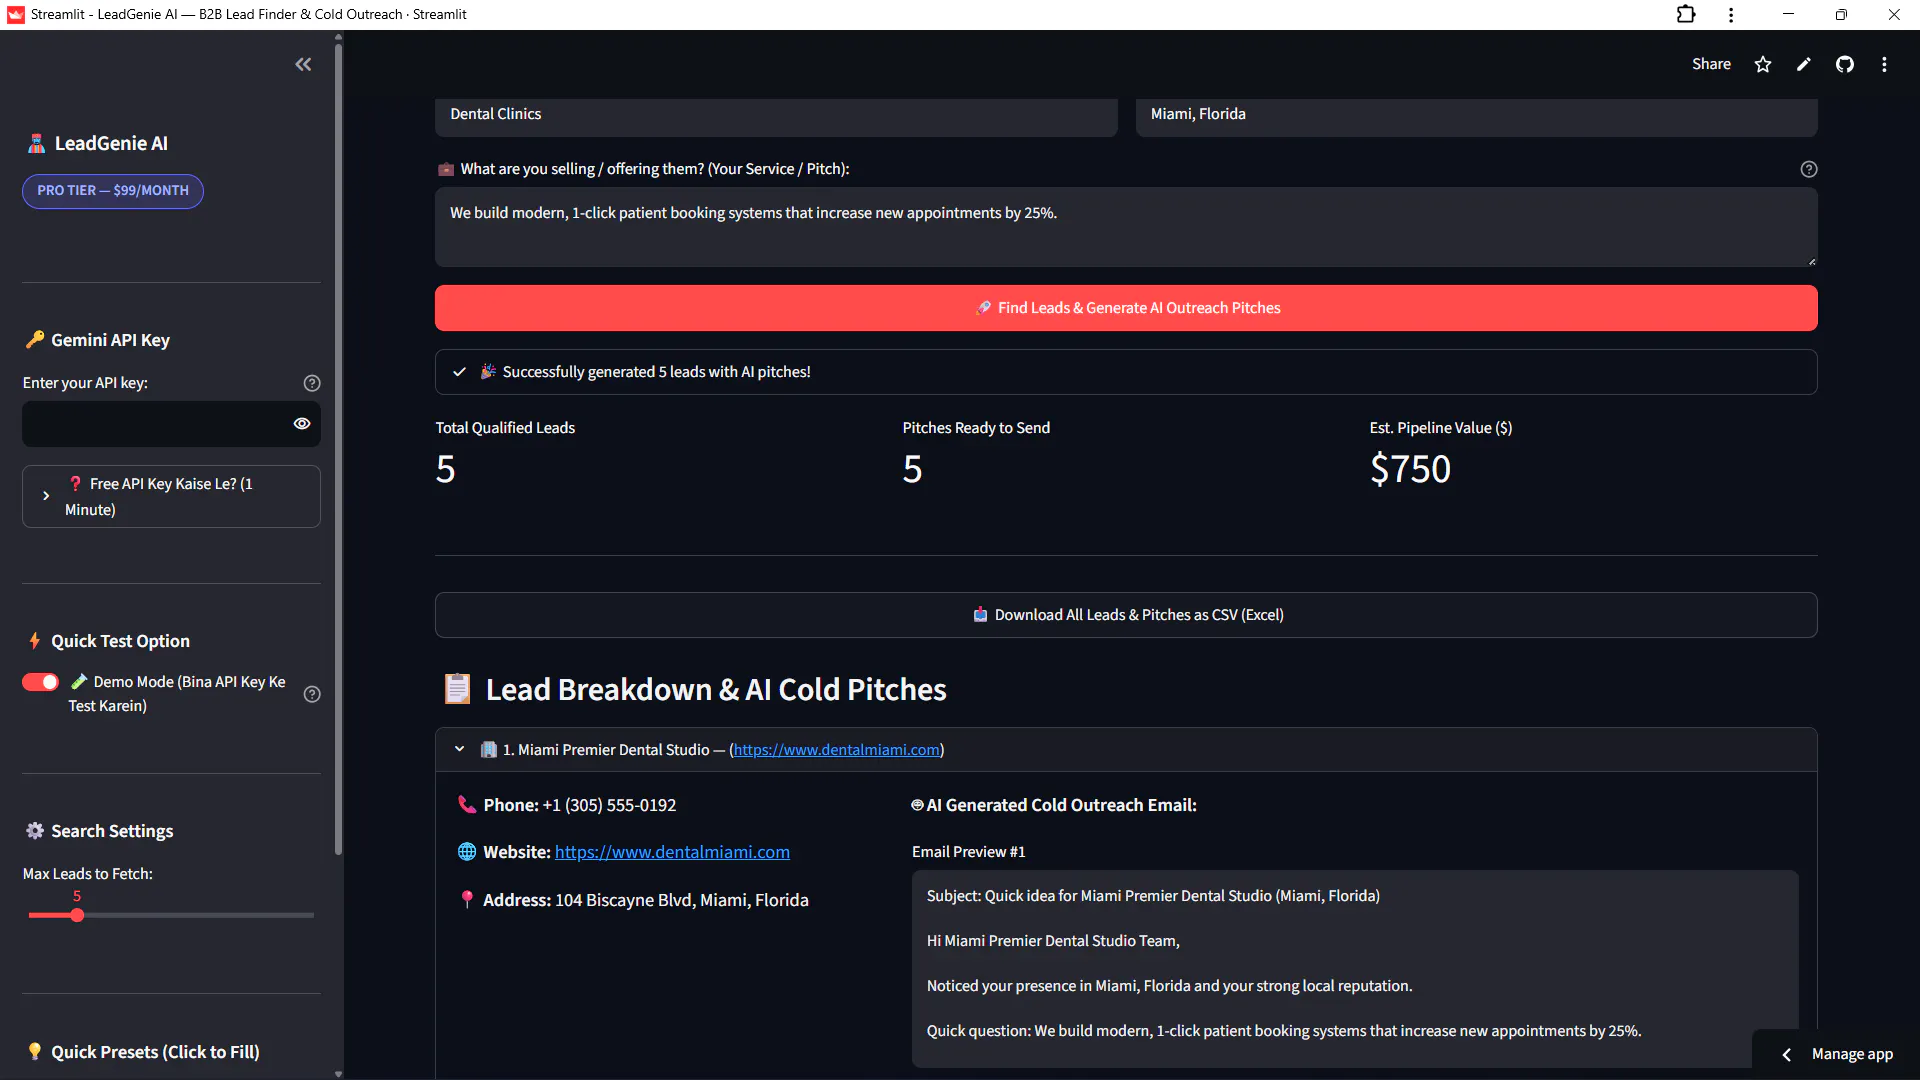The height and width of the screenshot is (1080, 1920).
Task: Reveal the API key with the eye icon
Action: click(x=302, y=424)
